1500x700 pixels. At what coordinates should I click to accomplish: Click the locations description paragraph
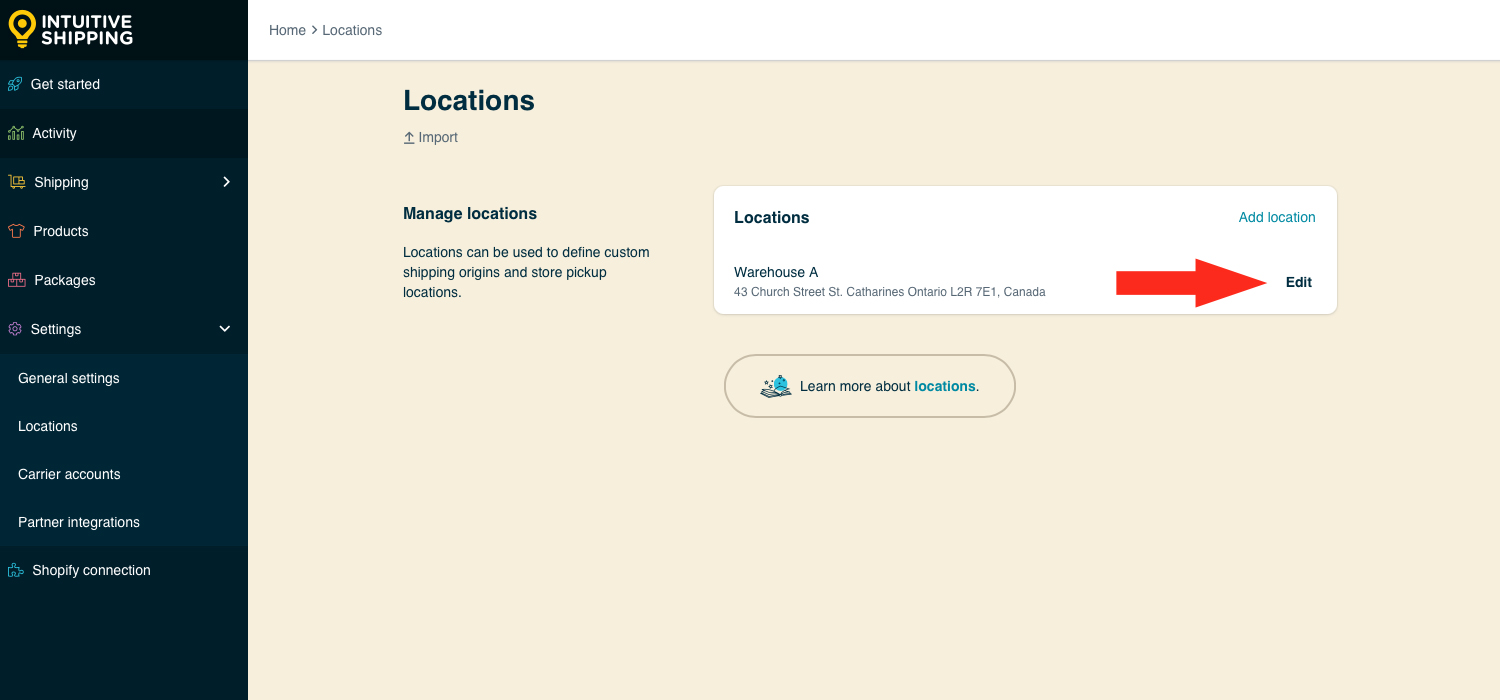coord(526,272)
